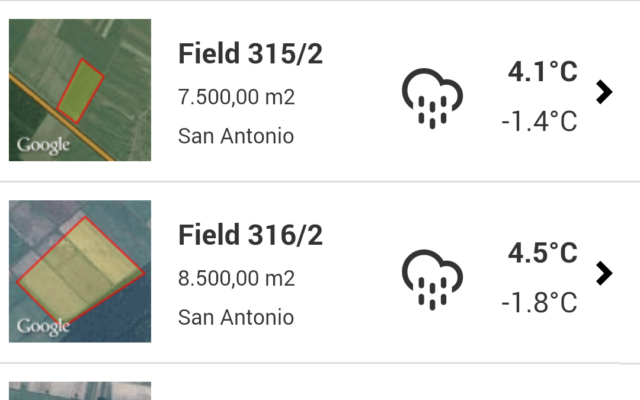640x400 pixels.
Task: Expand Field 315/2 details with chevron arrow
Action: 604,92
